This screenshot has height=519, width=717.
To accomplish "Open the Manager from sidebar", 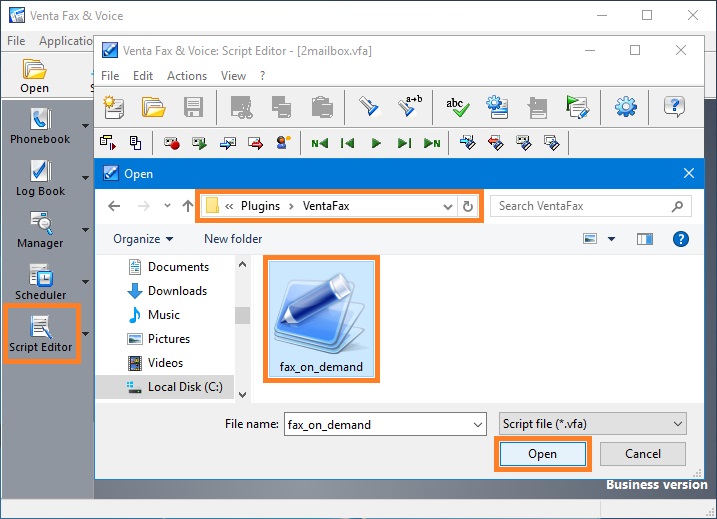I will tap(40, 230).
